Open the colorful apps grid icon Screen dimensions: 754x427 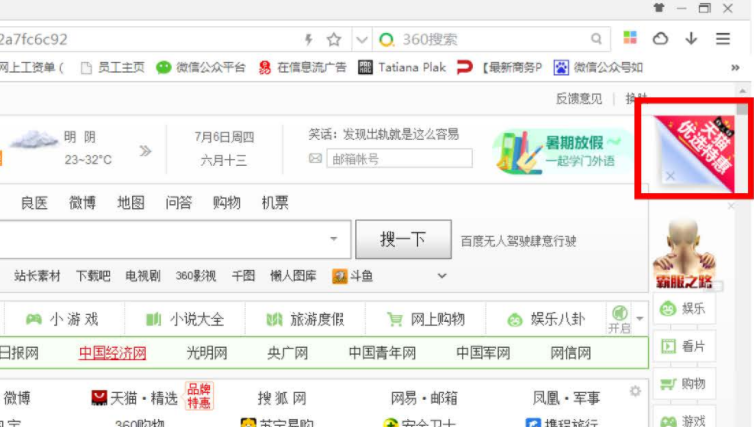pos(630,38)
